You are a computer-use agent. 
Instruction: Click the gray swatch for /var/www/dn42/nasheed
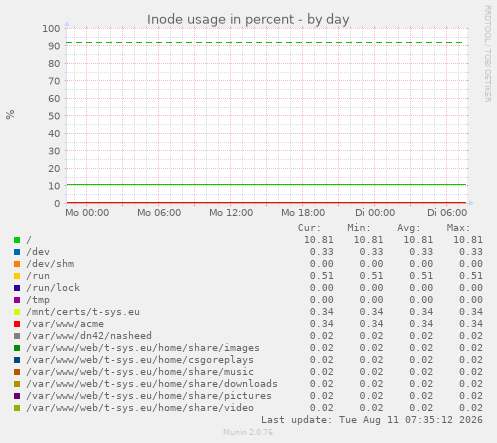[17, 336]
